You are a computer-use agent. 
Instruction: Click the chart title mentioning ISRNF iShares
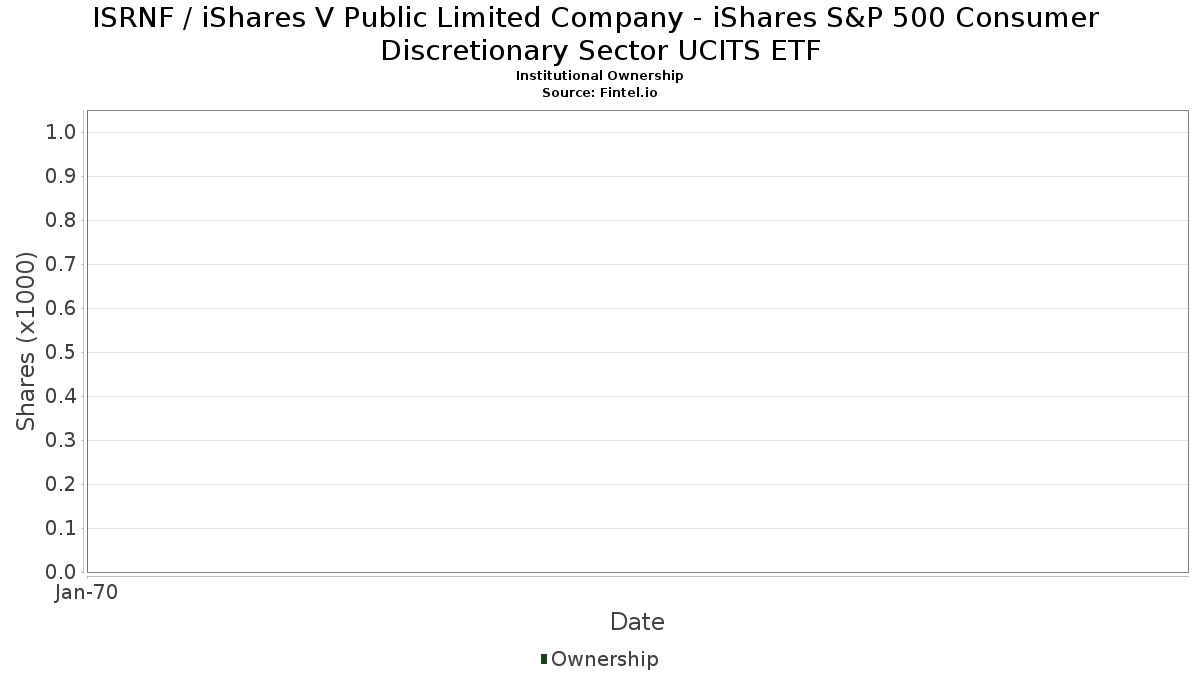point(596,34)
